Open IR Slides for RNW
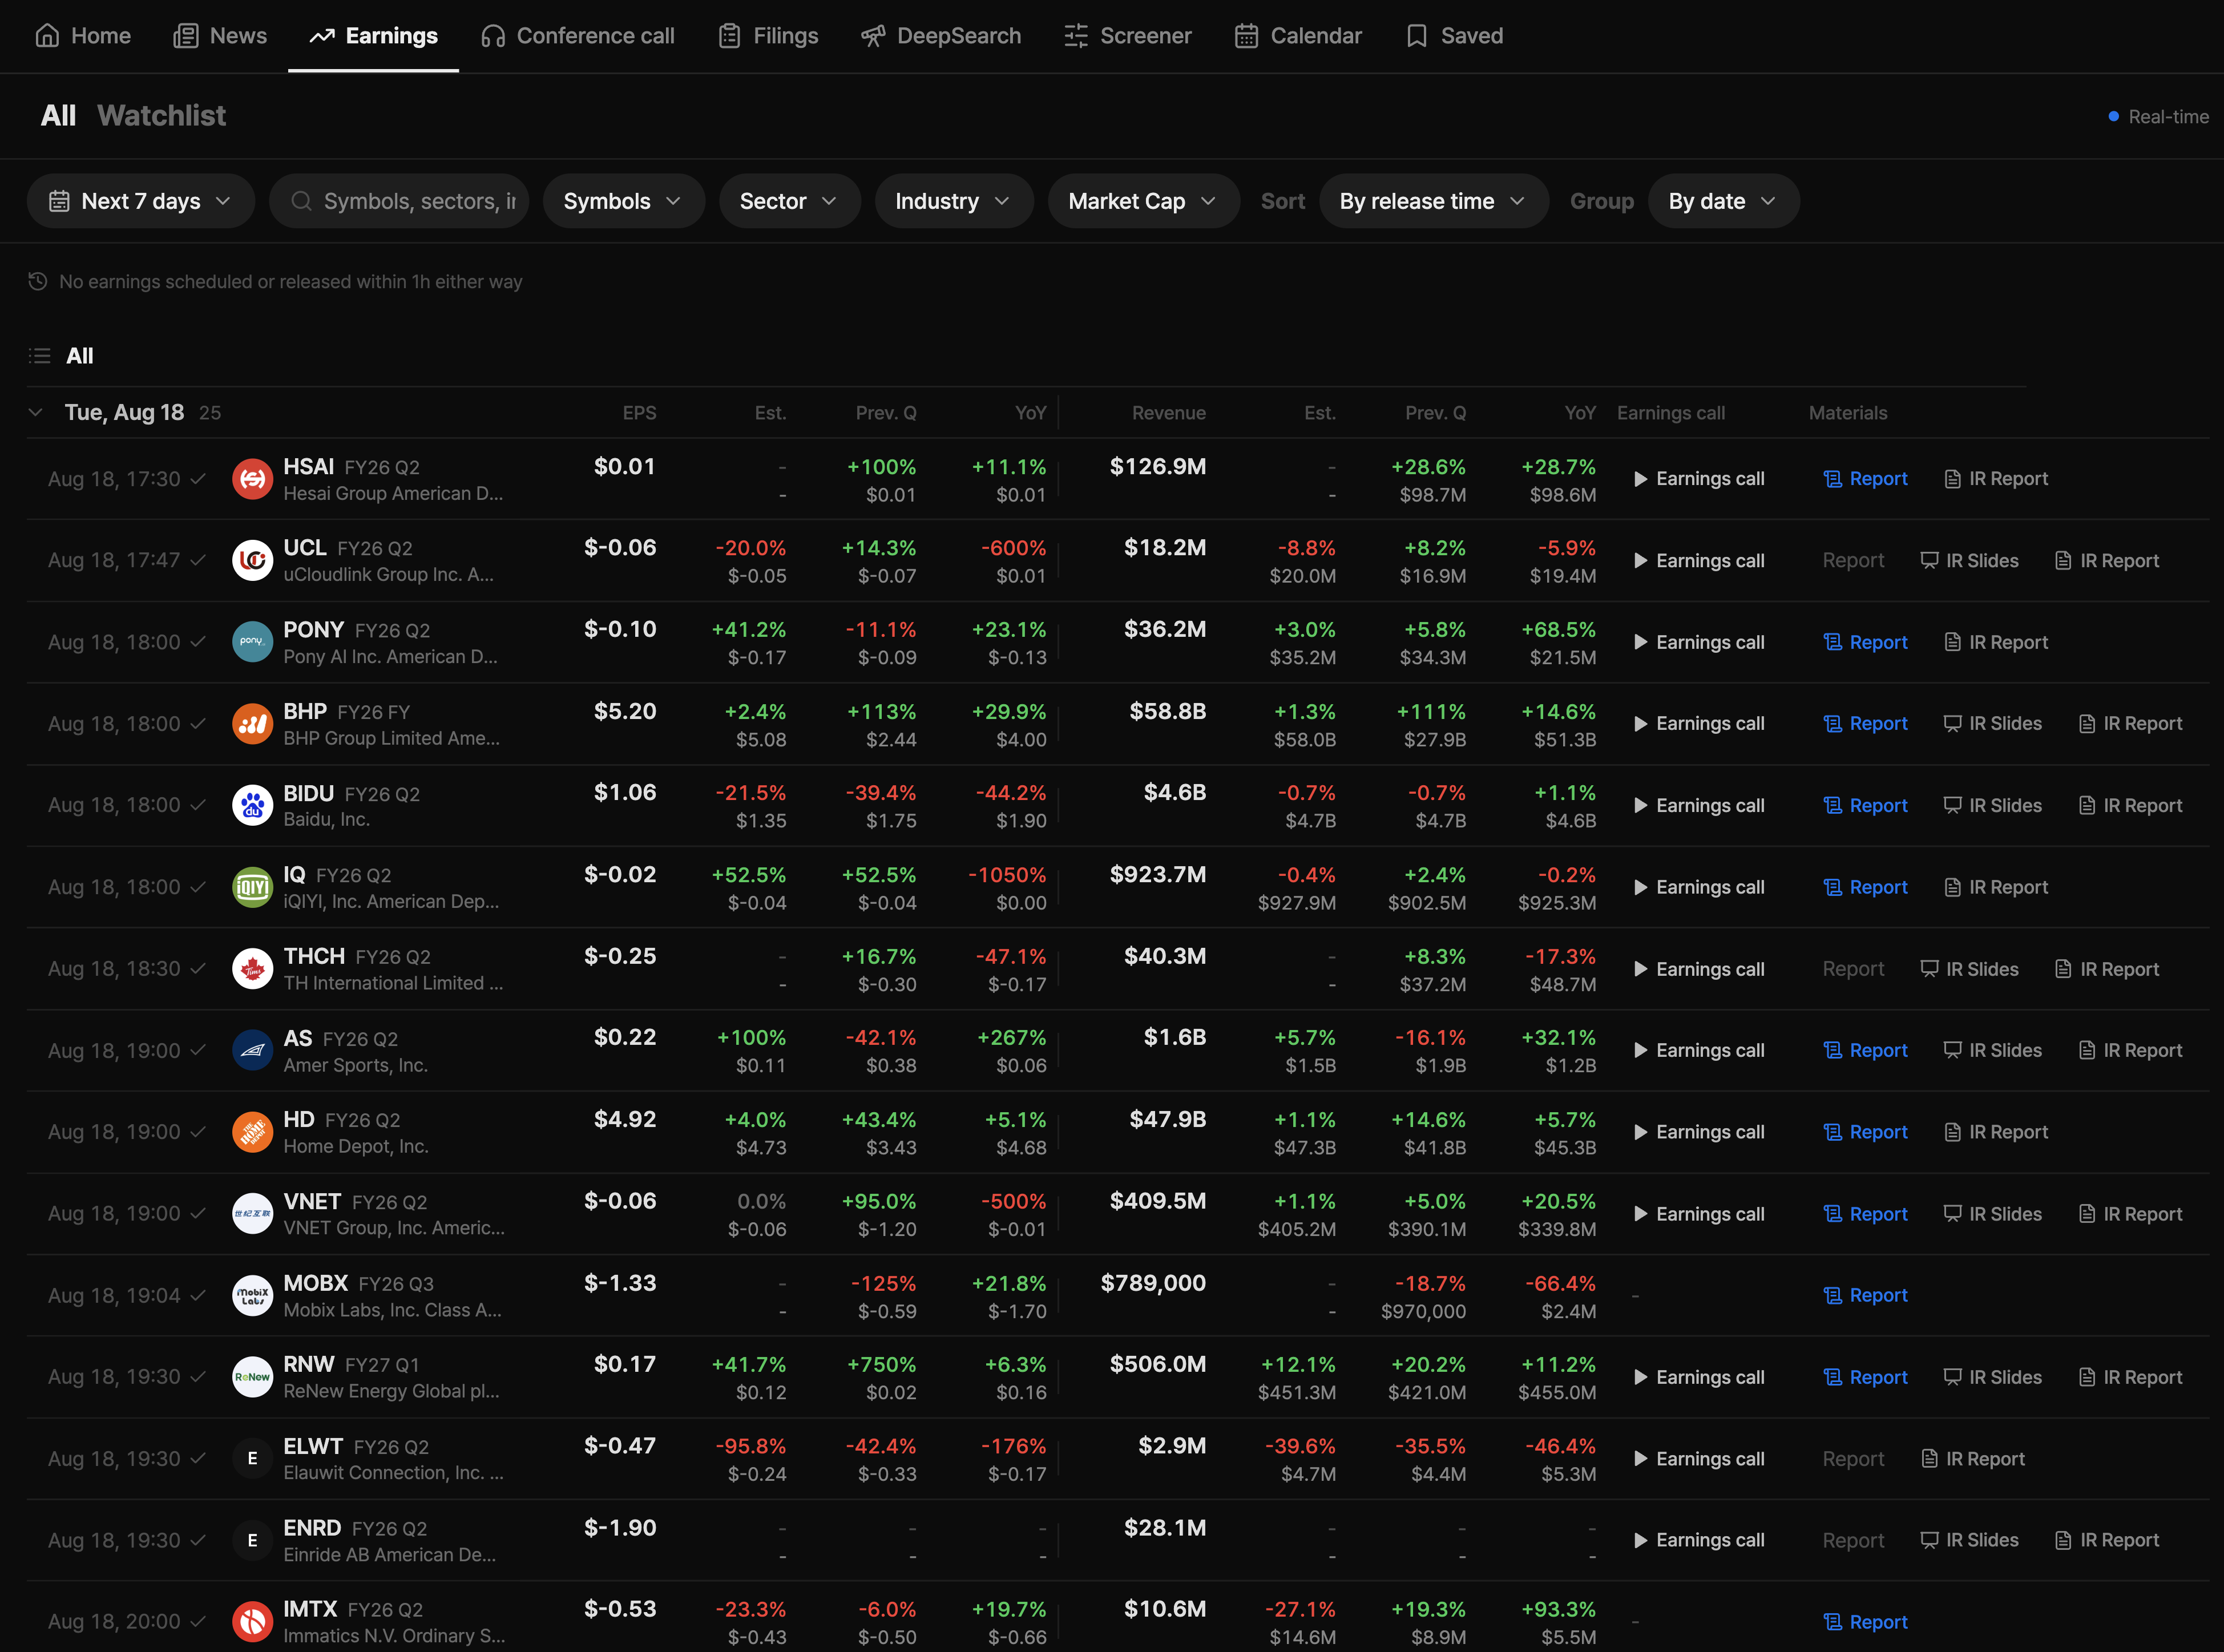The image size is (2224, 1652). (1992, 1377)
